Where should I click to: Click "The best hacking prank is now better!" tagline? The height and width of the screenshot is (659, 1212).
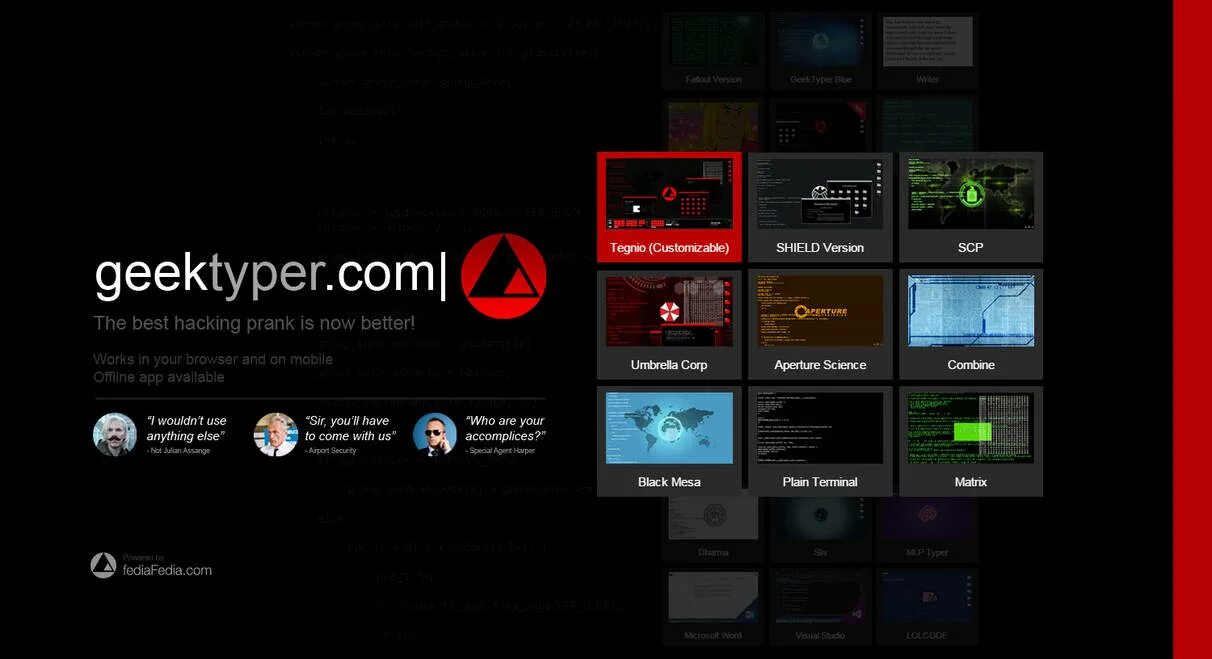coord(254,323)
